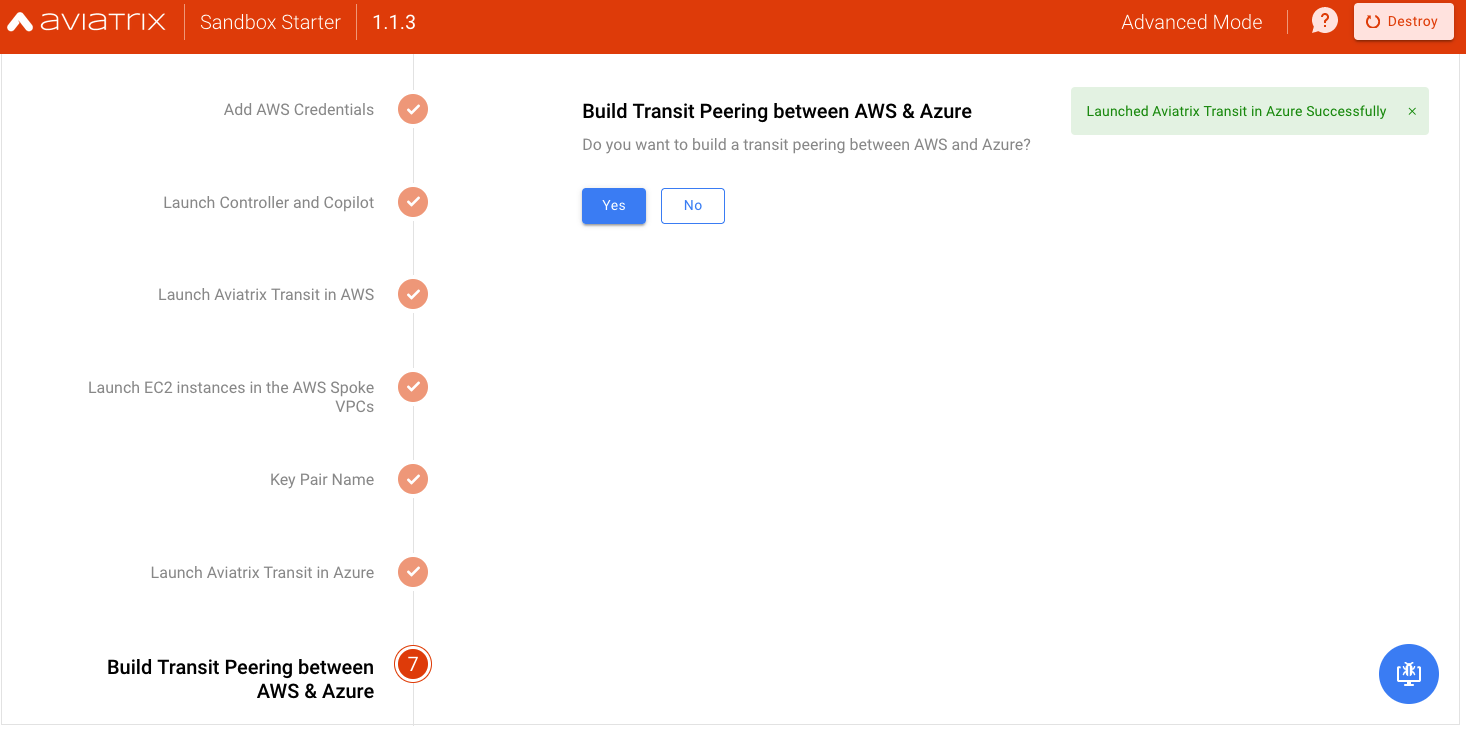This screenshot has height=732, width=1466.
Task: Select the Launch Controller and Copilot label
Action: (x=269, y=203)
